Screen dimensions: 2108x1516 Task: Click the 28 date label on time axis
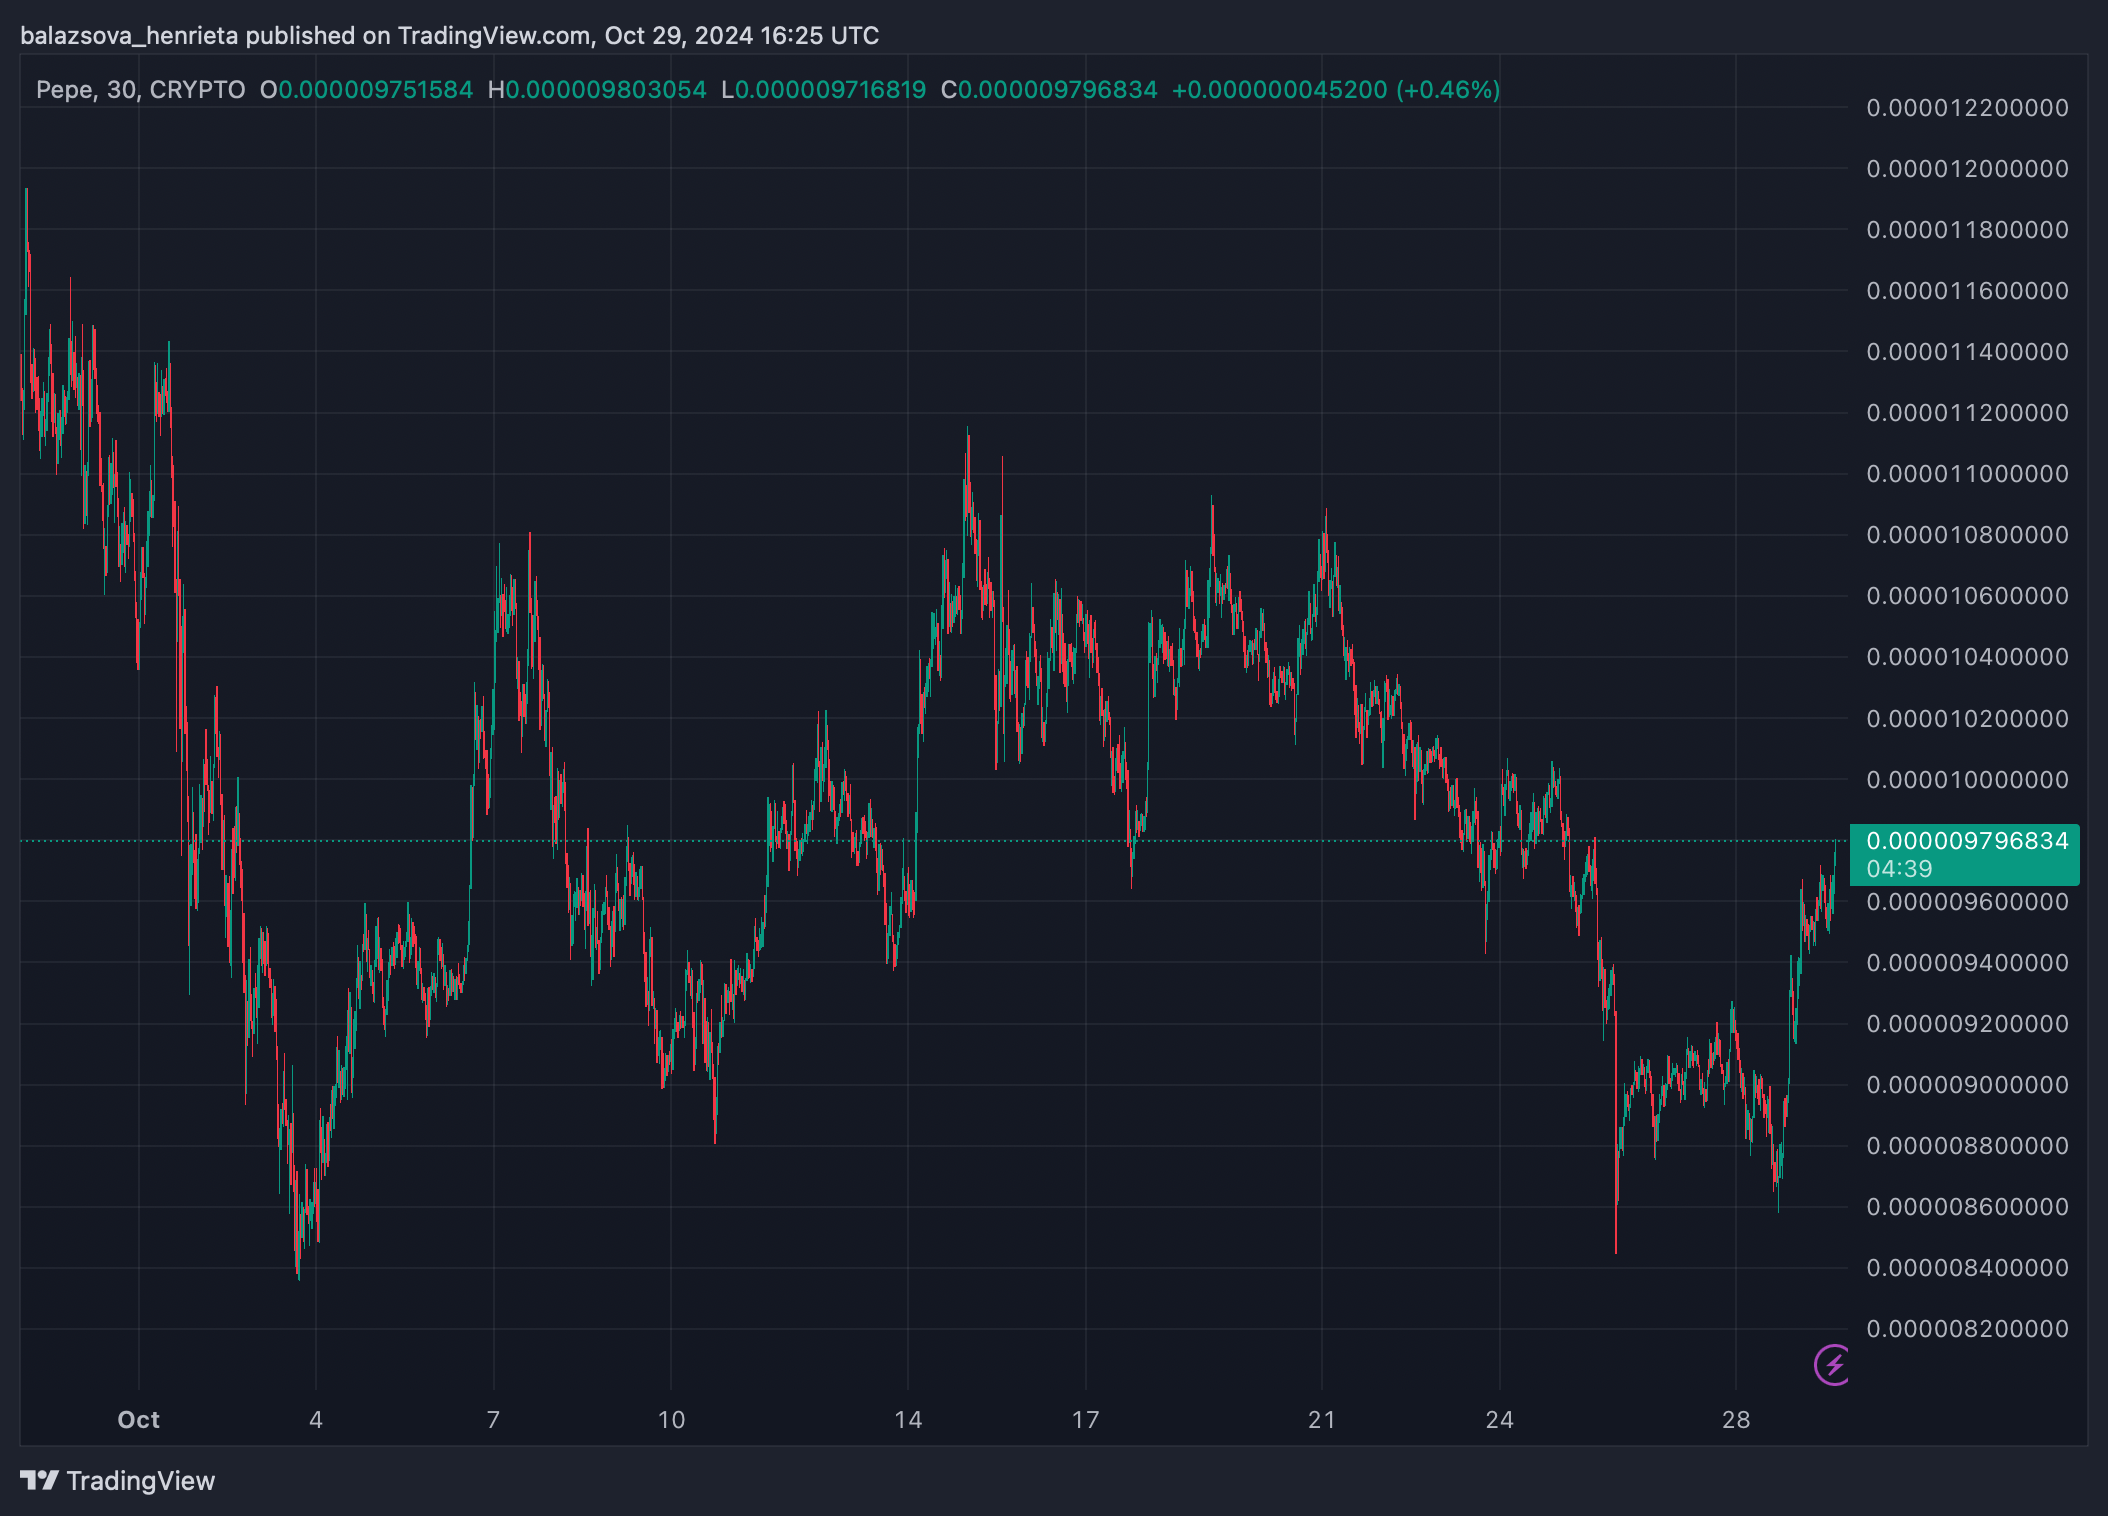1736,1420
